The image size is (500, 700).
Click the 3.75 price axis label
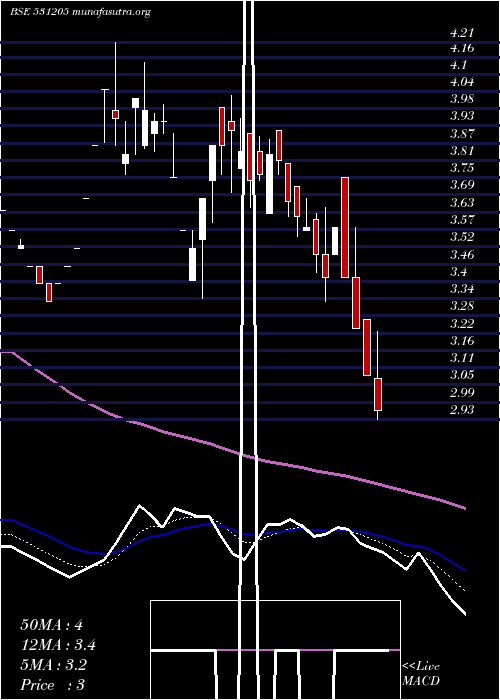[x=462, y=167]
